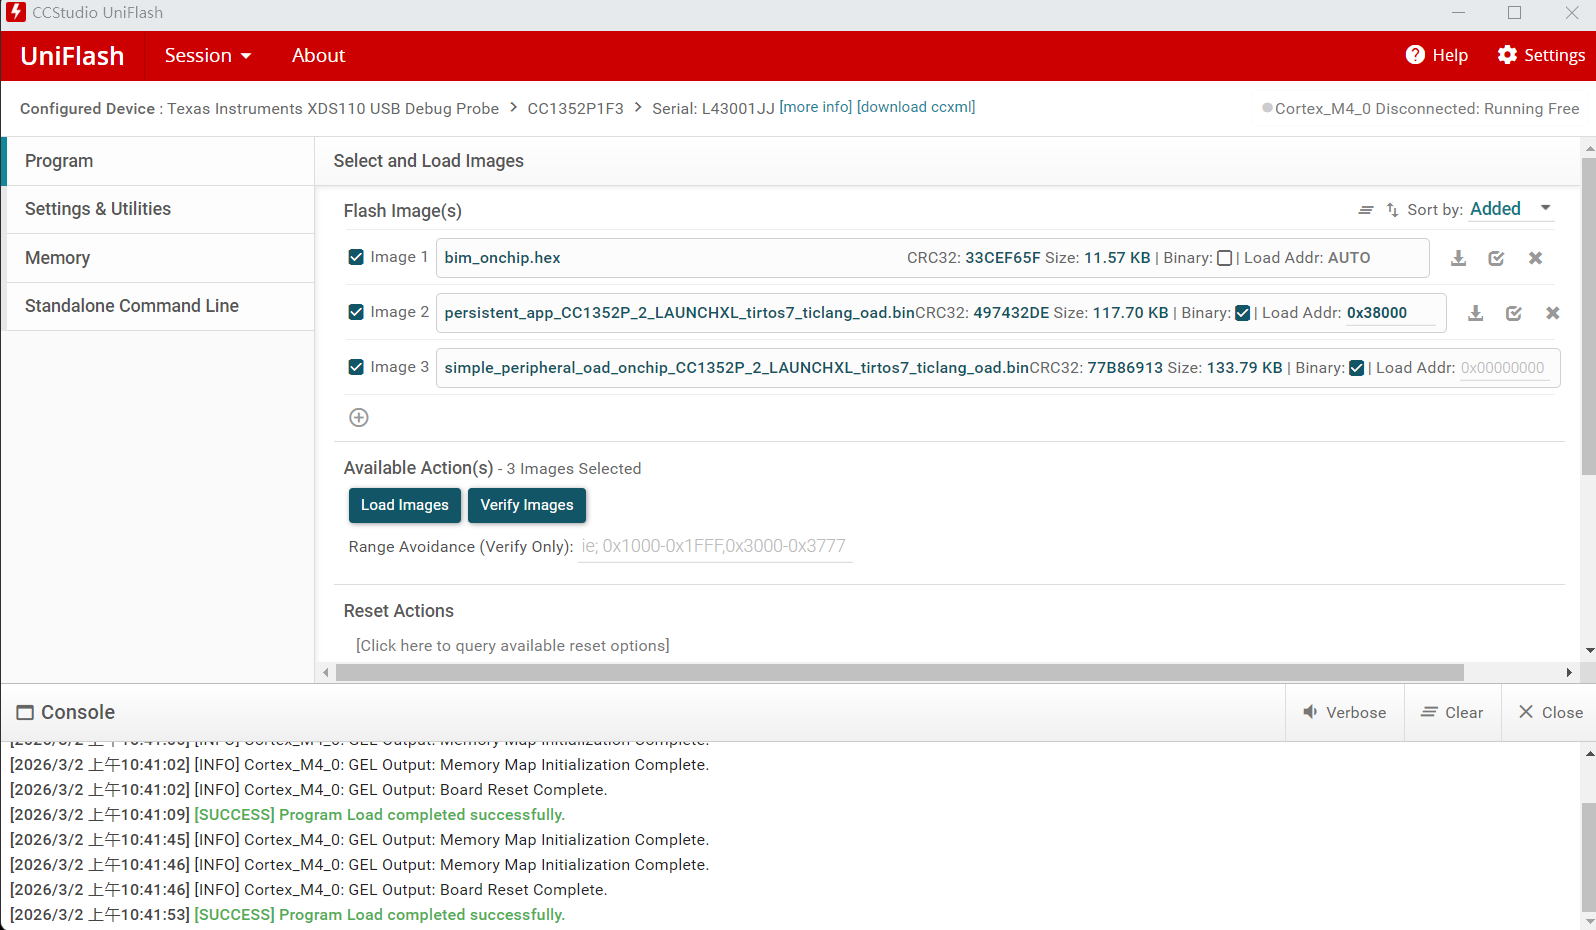1596x930 pixels.
Task: Open the About page
Action: pyautogui.click(x=318, y=55)
